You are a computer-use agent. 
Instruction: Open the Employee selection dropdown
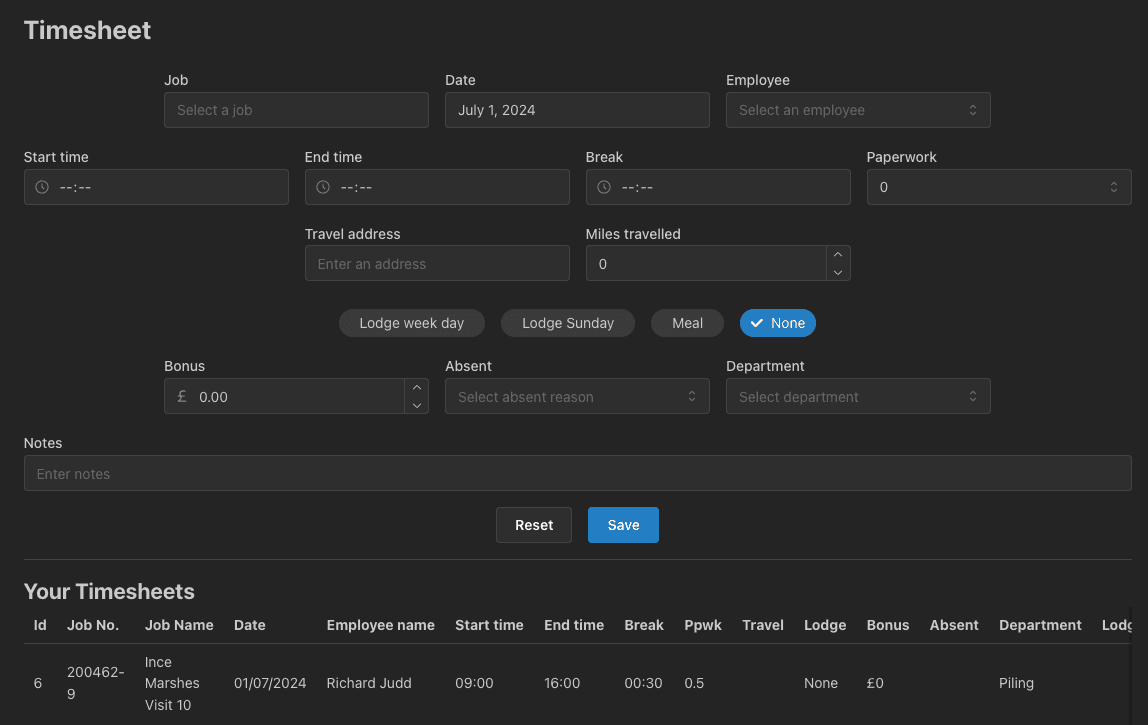(858, 110)
